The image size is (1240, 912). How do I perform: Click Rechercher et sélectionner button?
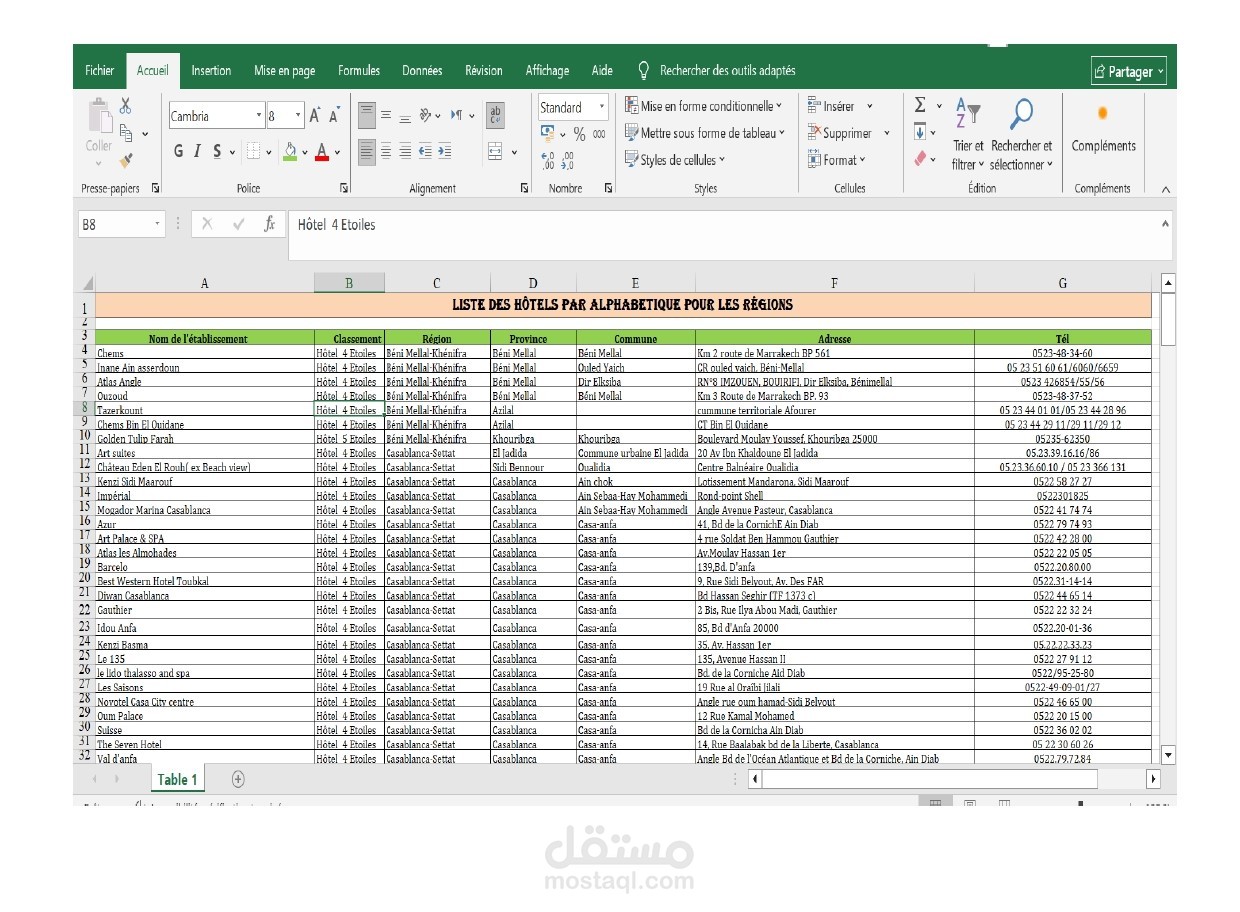coord(1021,135)
